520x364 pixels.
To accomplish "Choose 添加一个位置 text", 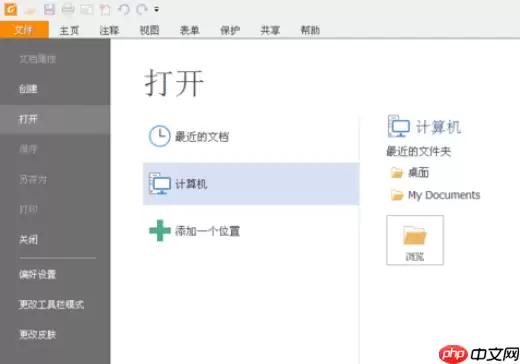I will click(x=207, y=231).
